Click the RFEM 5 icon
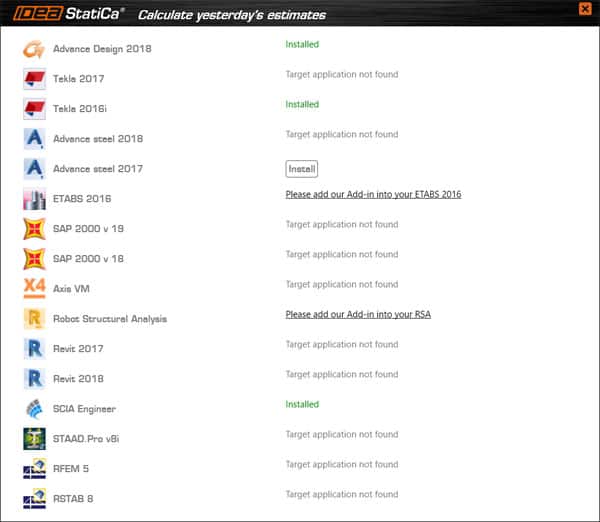 (34, 469)
